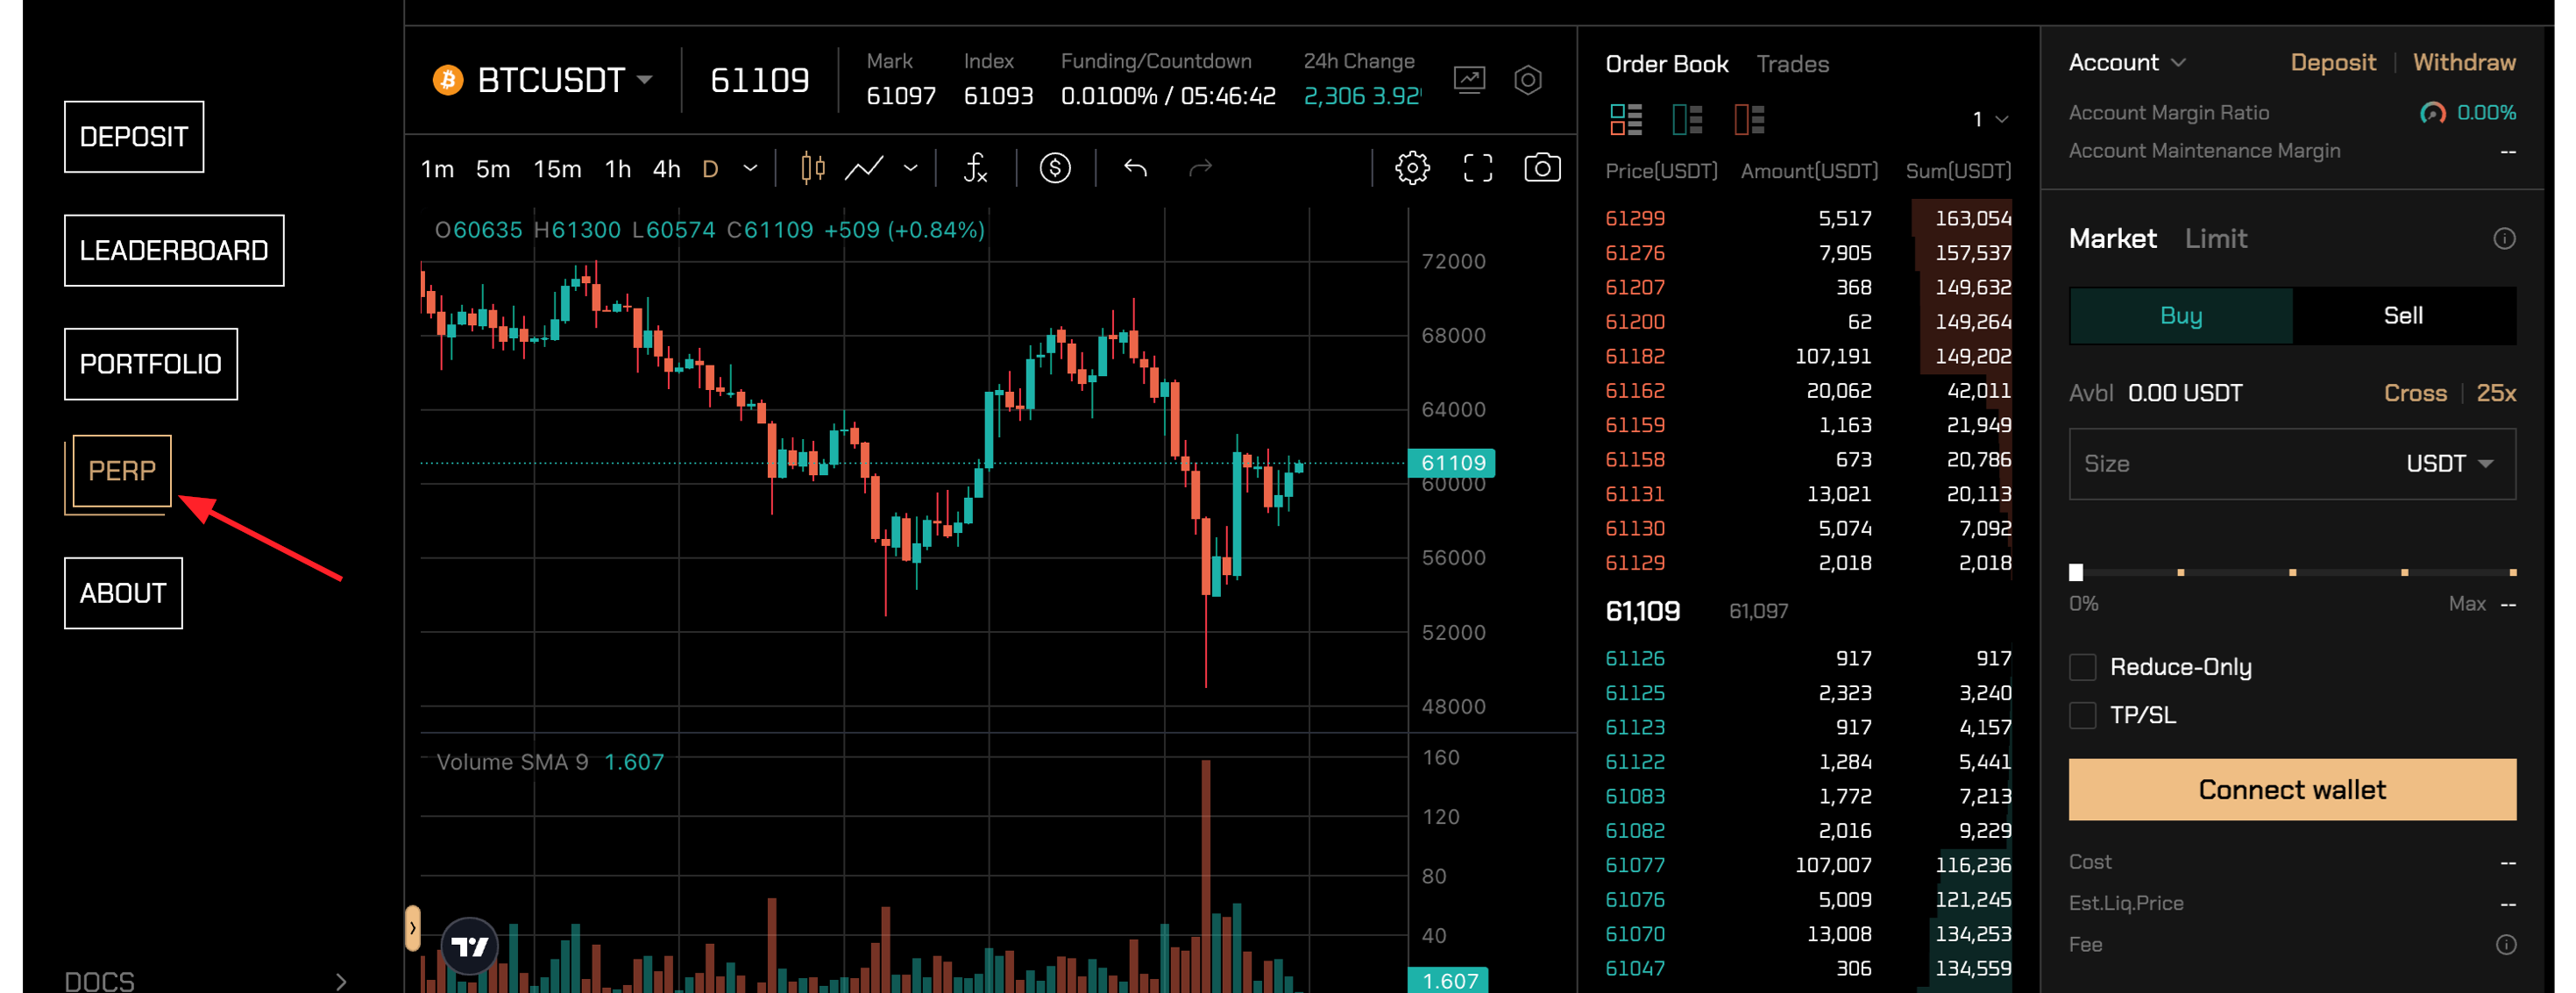The image size is (2576, 993).
Task: Open the indicators fx menu
Action: (x=975, y=168)
